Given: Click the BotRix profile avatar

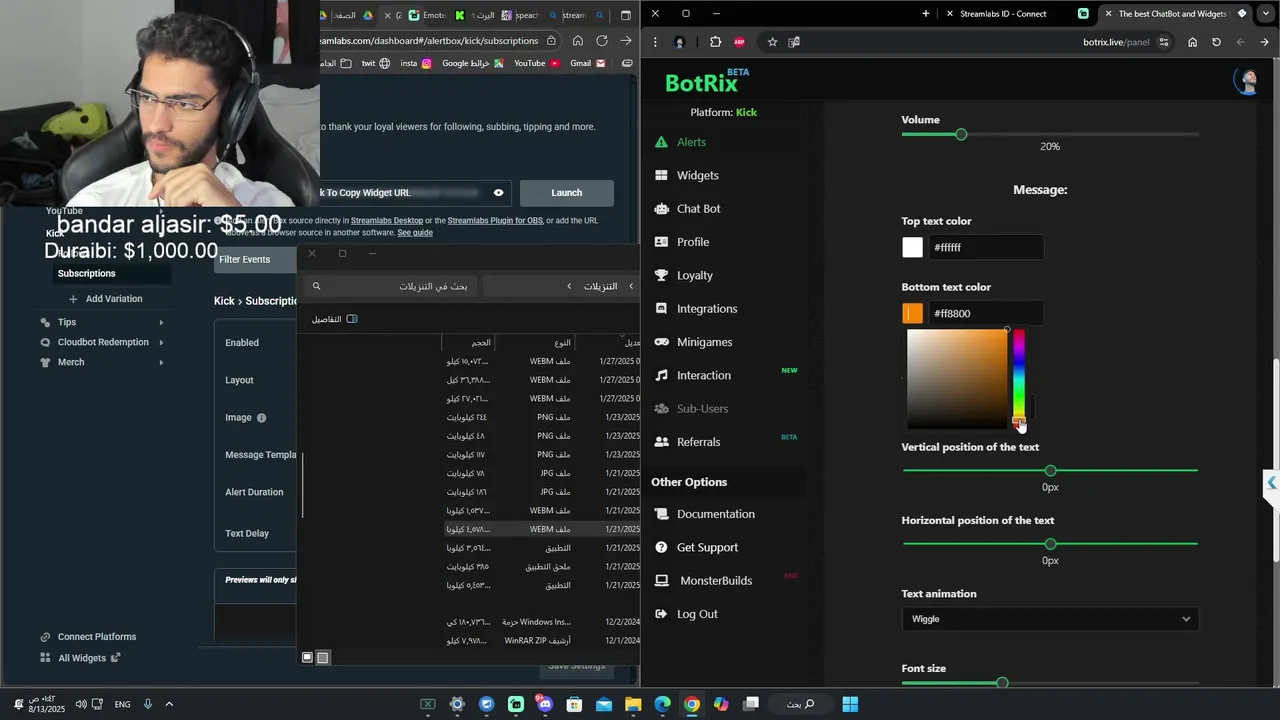Looking at the screenshot, I should (1247, 82).
